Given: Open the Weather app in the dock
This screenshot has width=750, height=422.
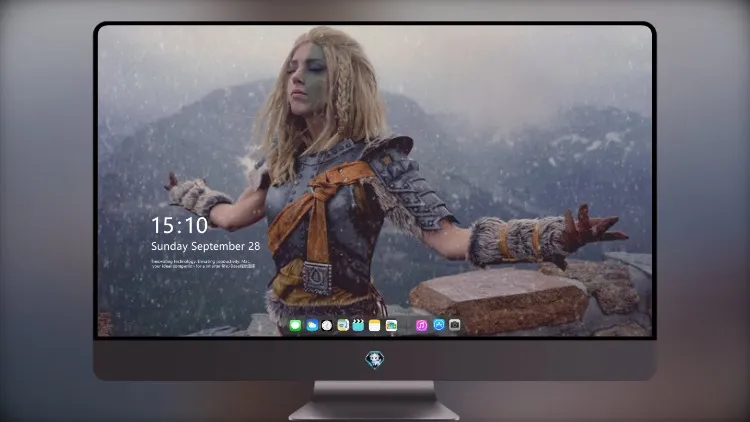Looking at the screenshot, I should point(312,325).
